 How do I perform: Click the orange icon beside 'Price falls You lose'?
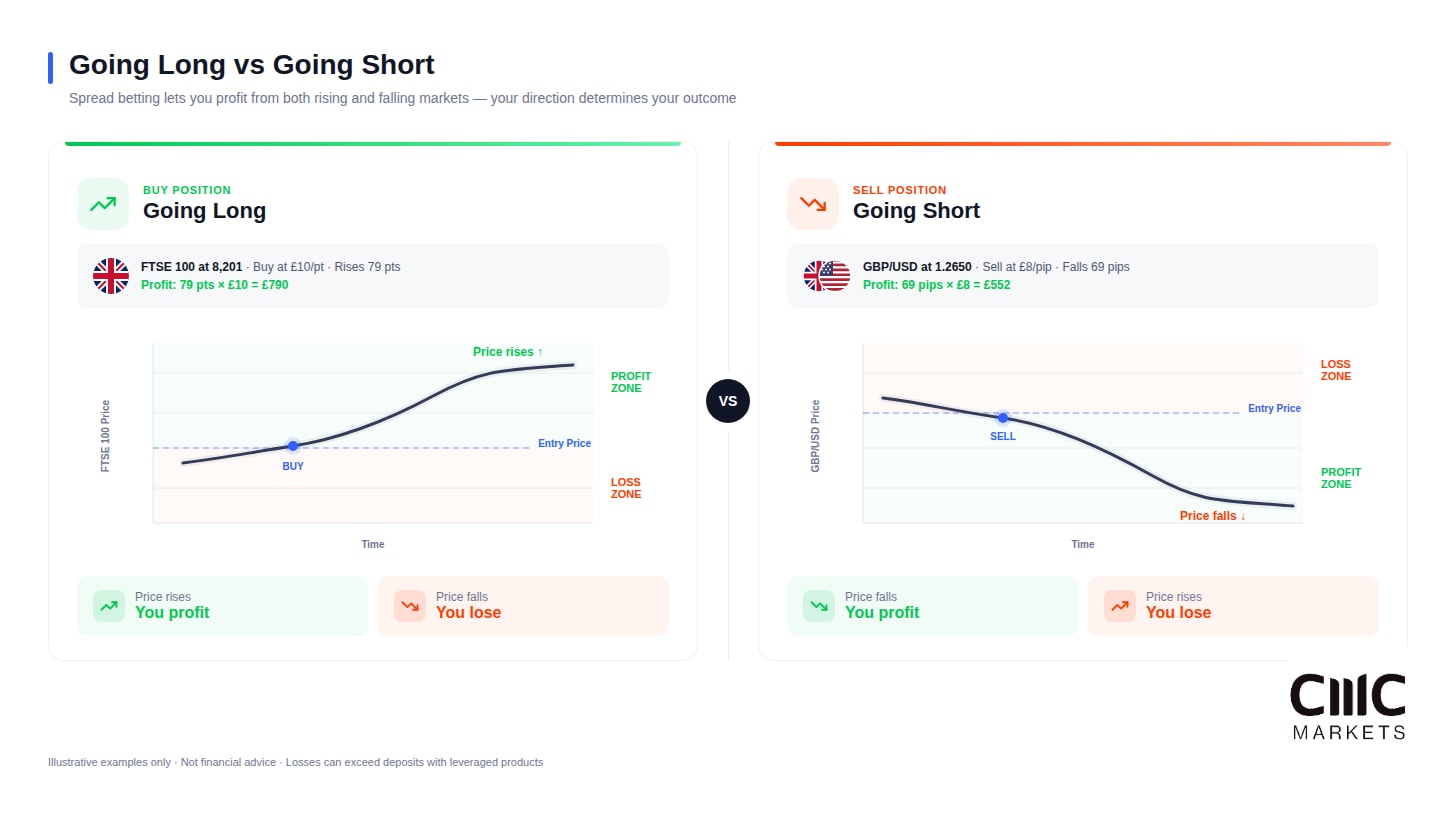(410, 606)
